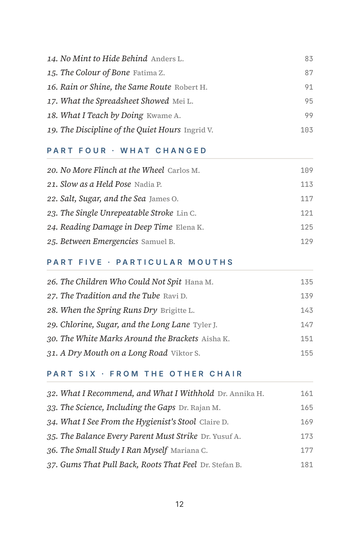Click the Part Four What Changed heading
Screen dimensions: 360x540
[x=126, y=150]
